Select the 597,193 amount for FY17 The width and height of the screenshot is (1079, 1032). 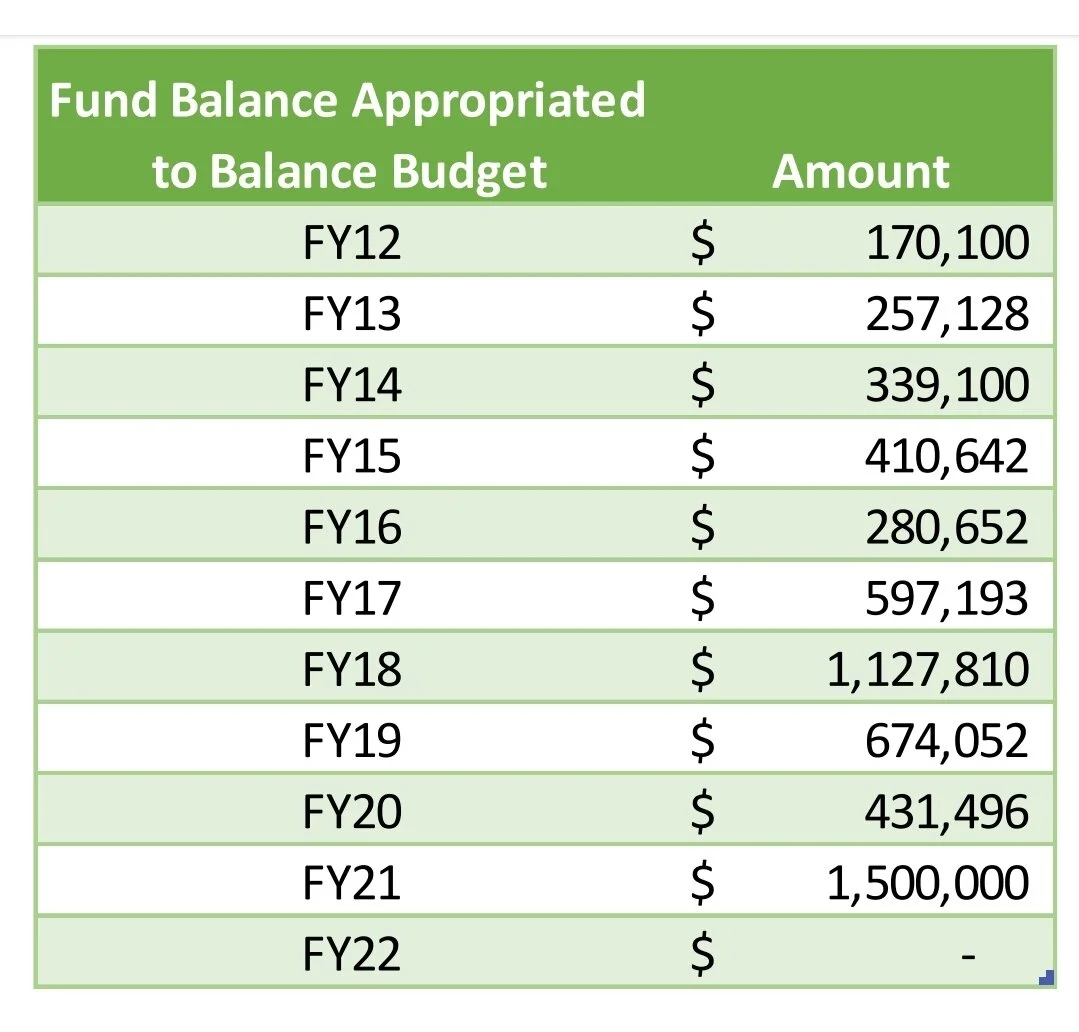pyautogui.click(x=947, y=599)
